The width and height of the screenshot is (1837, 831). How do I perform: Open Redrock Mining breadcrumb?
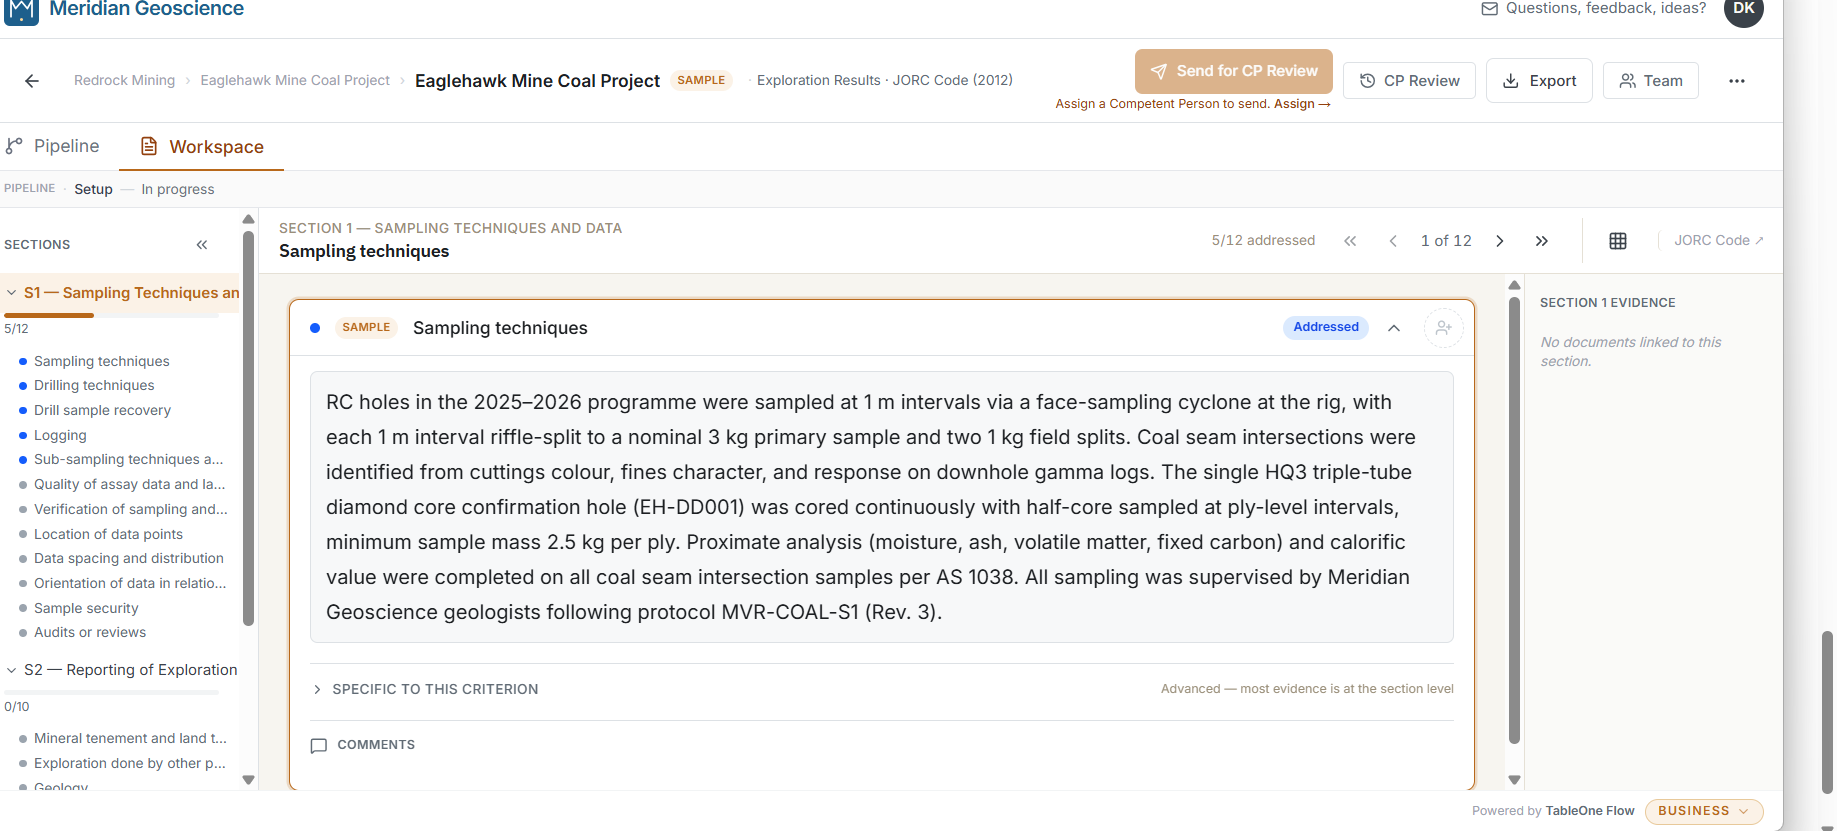pyautogui.click(x=124, y=81)
